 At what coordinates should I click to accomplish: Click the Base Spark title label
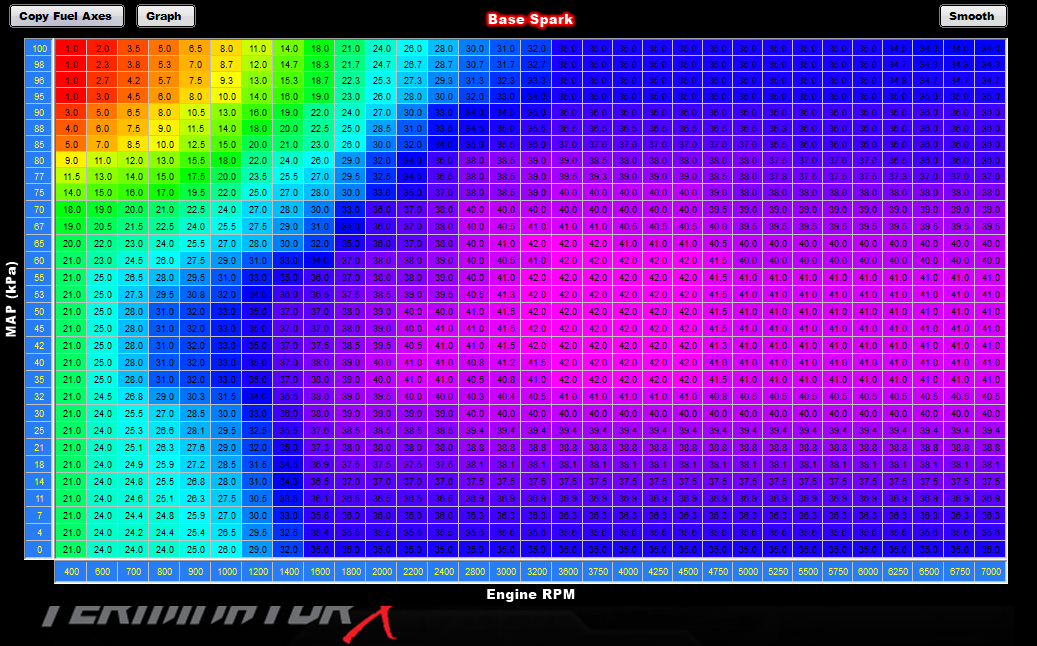(x=529, y=18)
